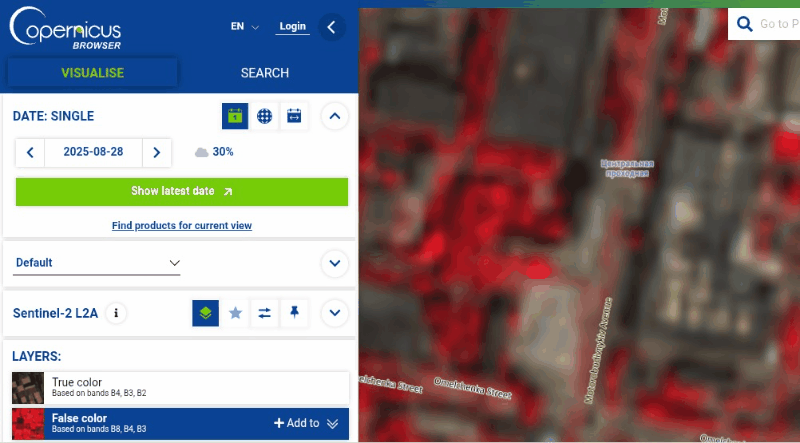Open the Visualise tab
This screenshot has width=800, height=443.
point(92,73)
